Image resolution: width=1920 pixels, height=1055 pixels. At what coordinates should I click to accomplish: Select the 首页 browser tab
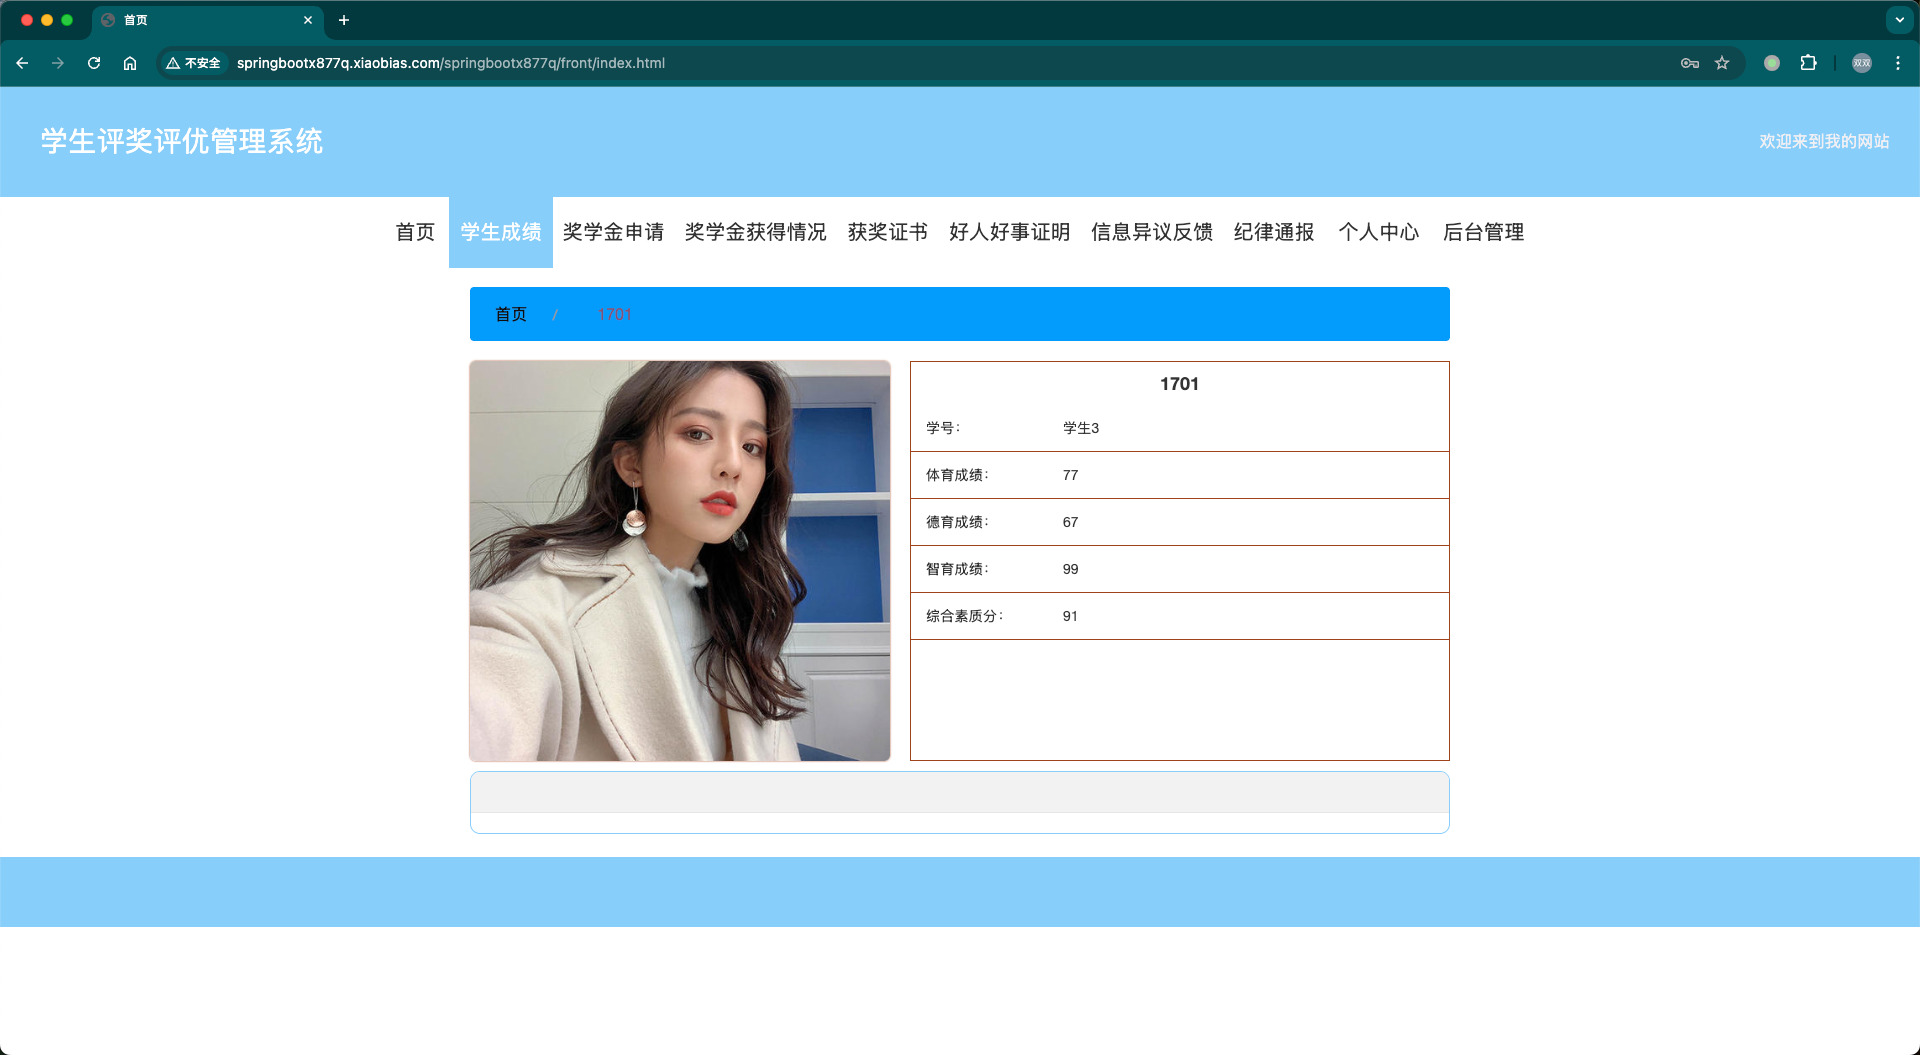(208, 20)
